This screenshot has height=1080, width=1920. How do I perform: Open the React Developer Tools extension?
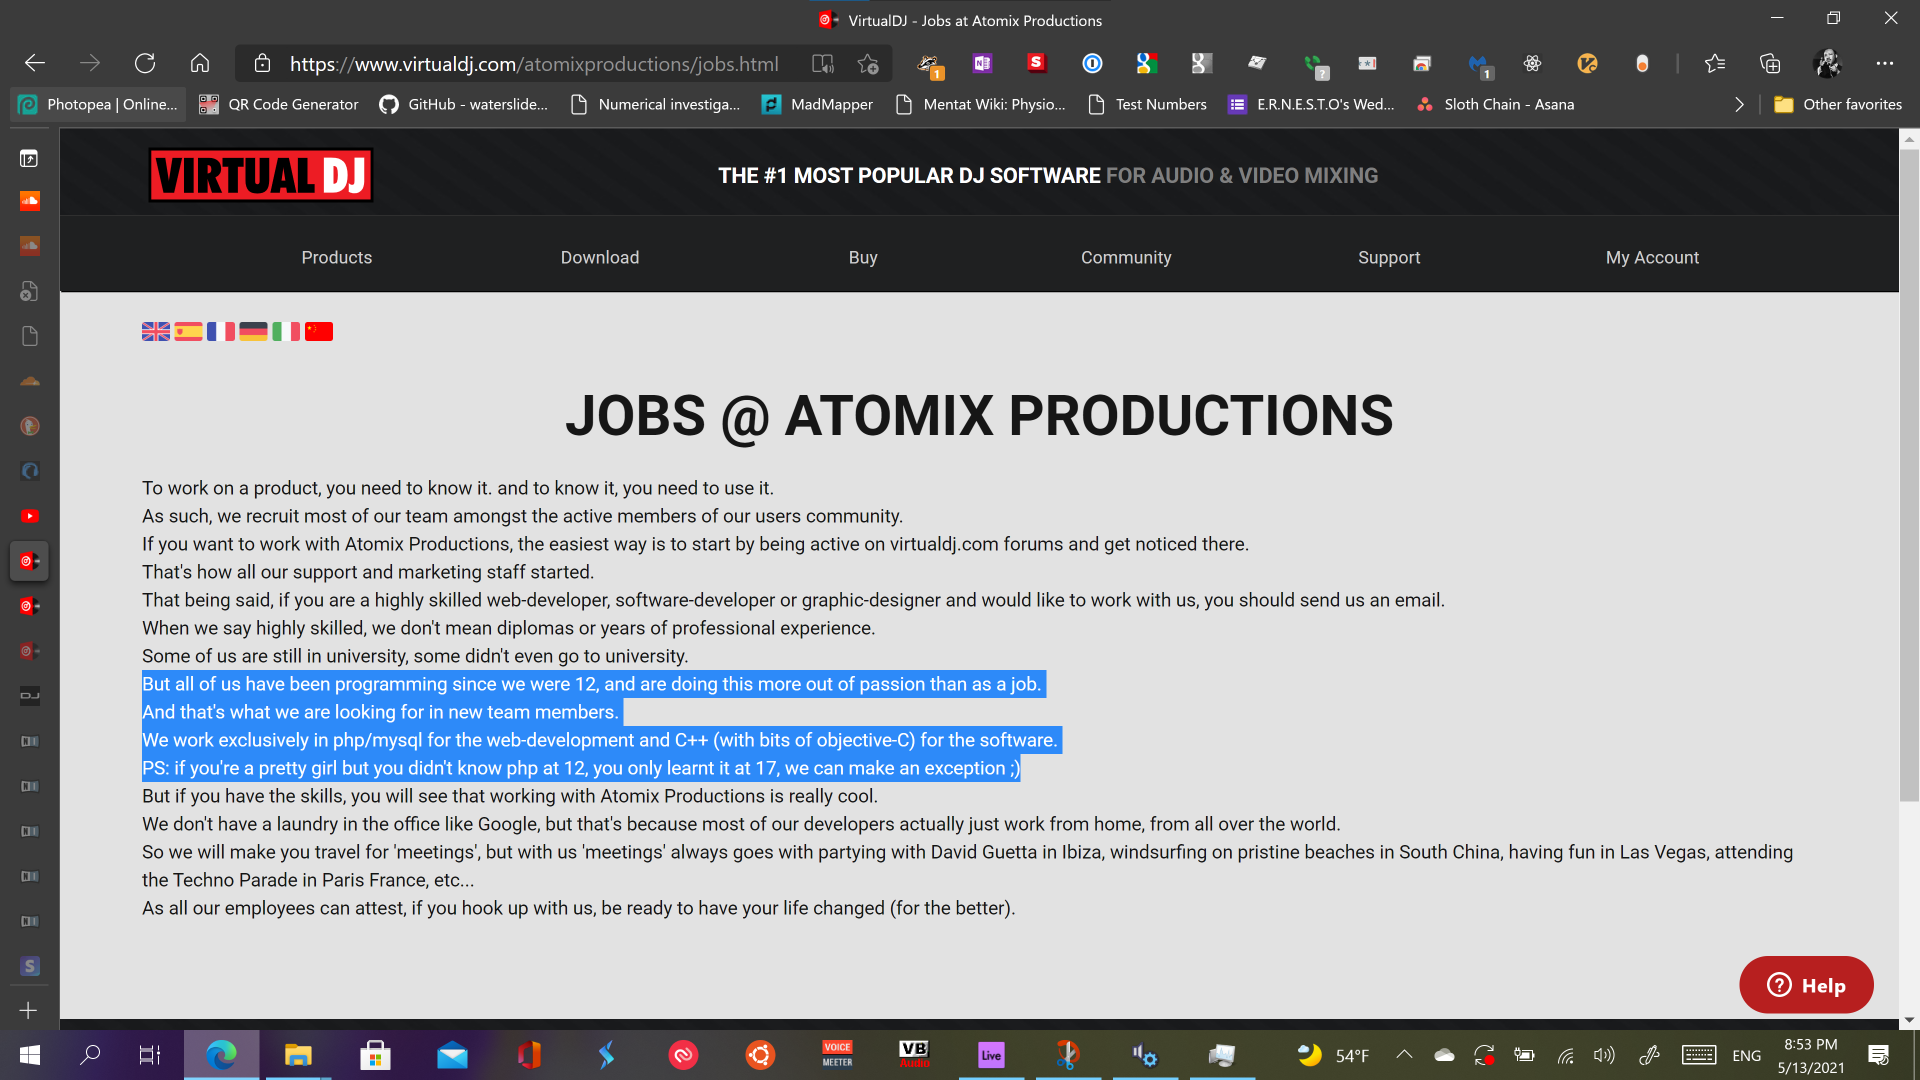coord(1532,64)
